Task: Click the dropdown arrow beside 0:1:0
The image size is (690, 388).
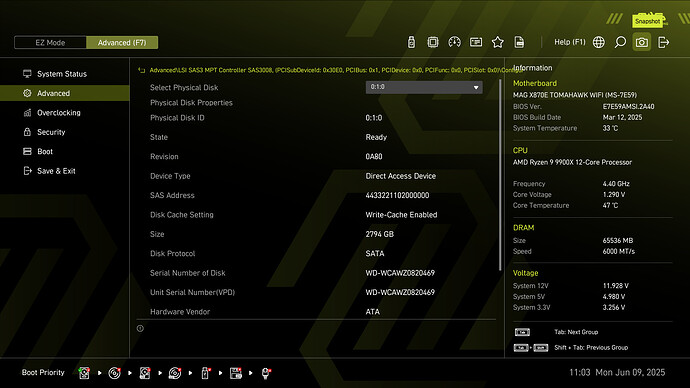Action: (476, 88)
